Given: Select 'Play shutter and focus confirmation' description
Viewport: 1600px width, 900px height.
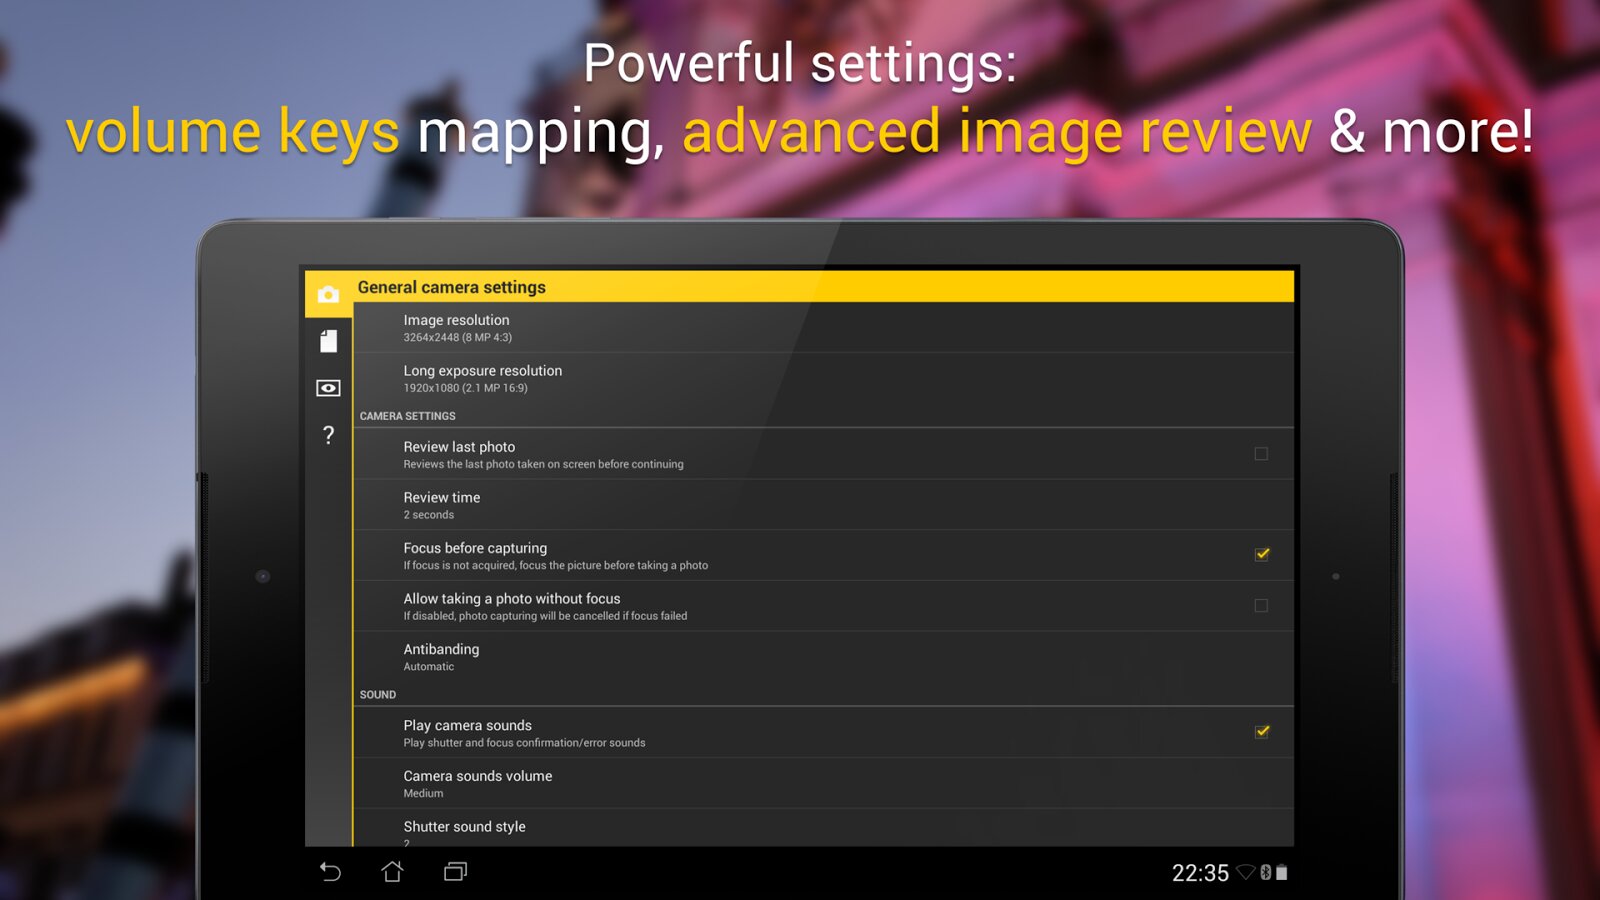Looking at the screenshot, I should click(524, 743).
